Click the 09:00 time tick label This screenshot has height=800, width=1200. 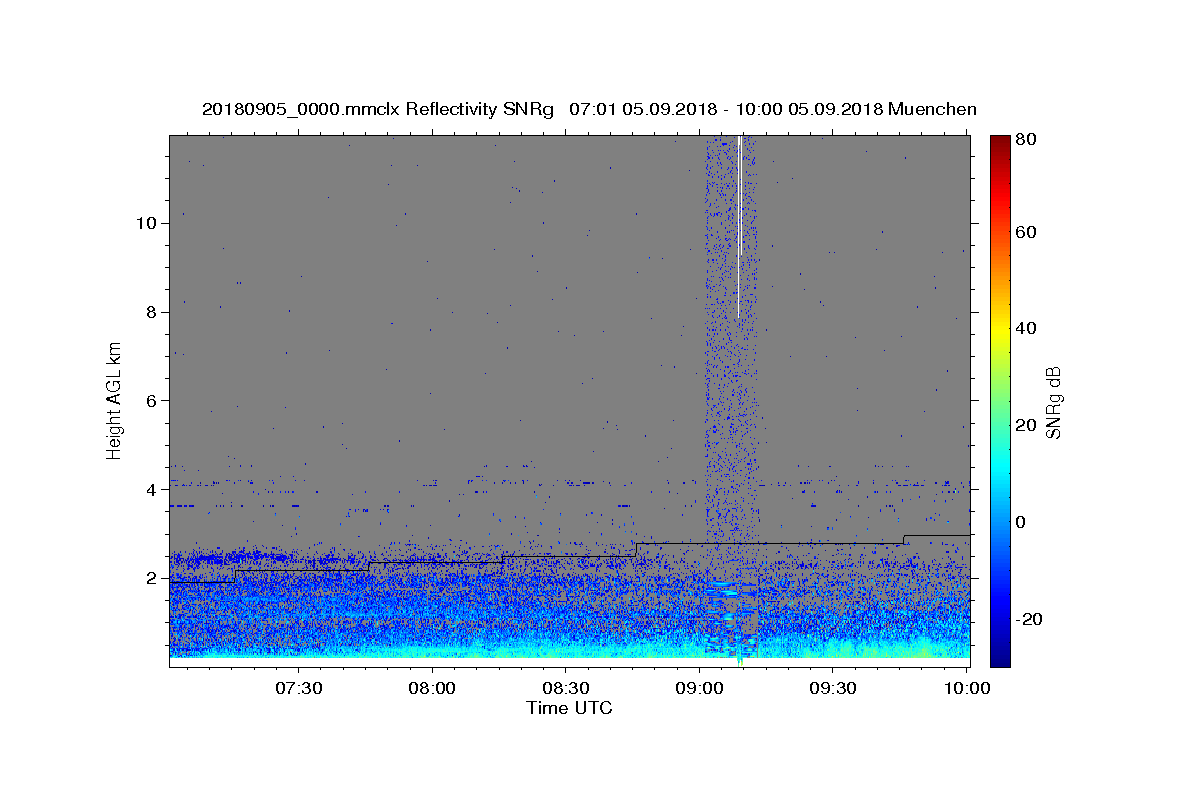[x=700, y=688]
